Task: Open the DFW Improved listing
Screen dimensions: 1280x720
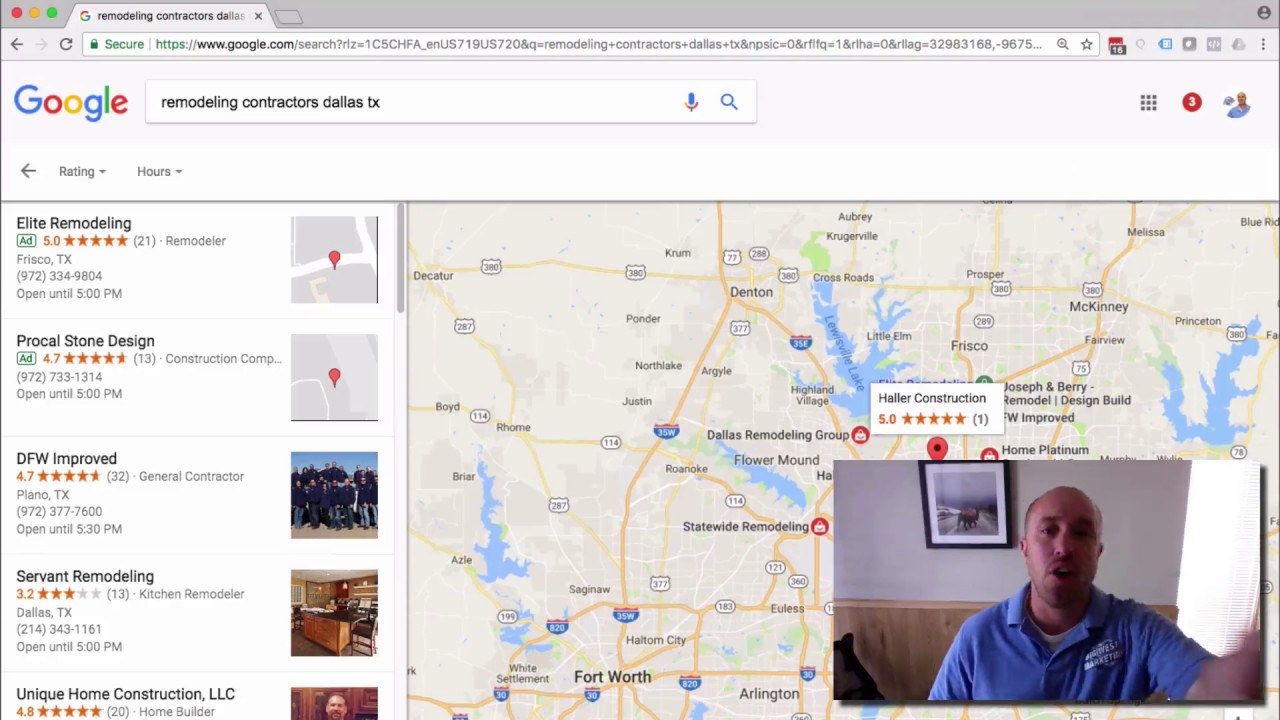Action: 66,459
